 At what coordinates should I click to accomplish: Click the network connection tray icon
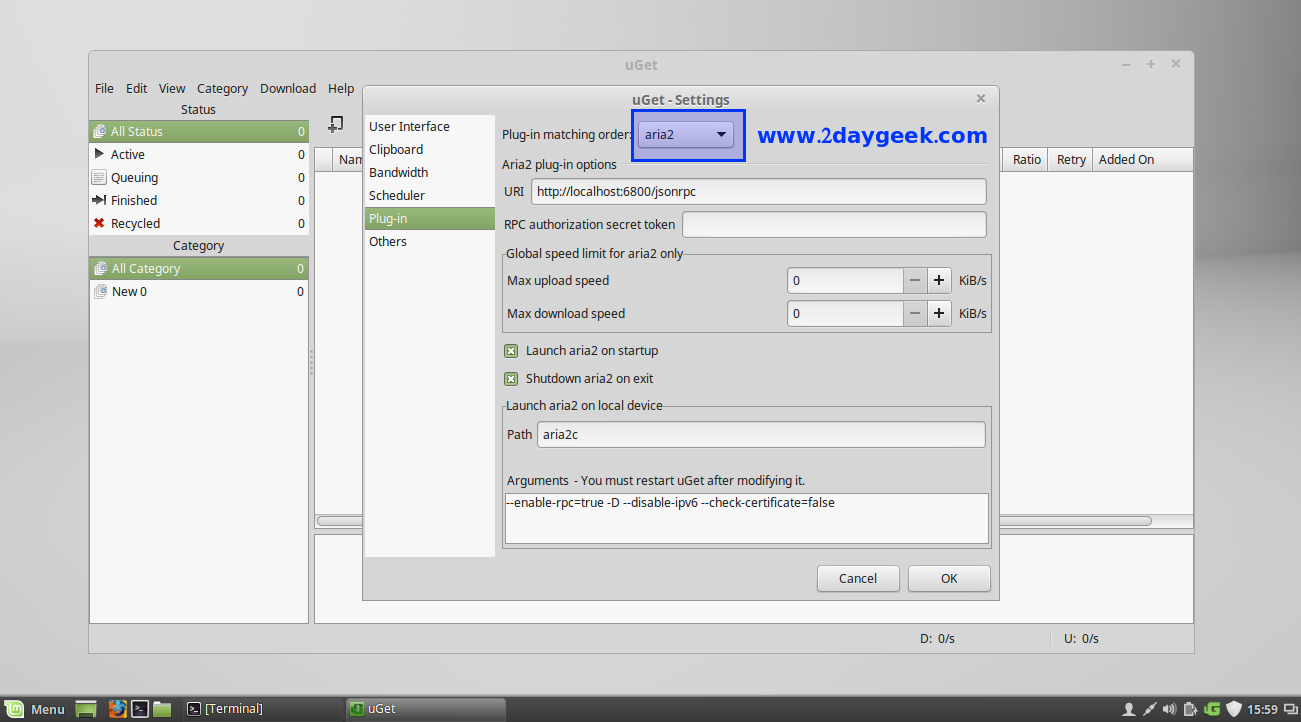point(1150,709)
